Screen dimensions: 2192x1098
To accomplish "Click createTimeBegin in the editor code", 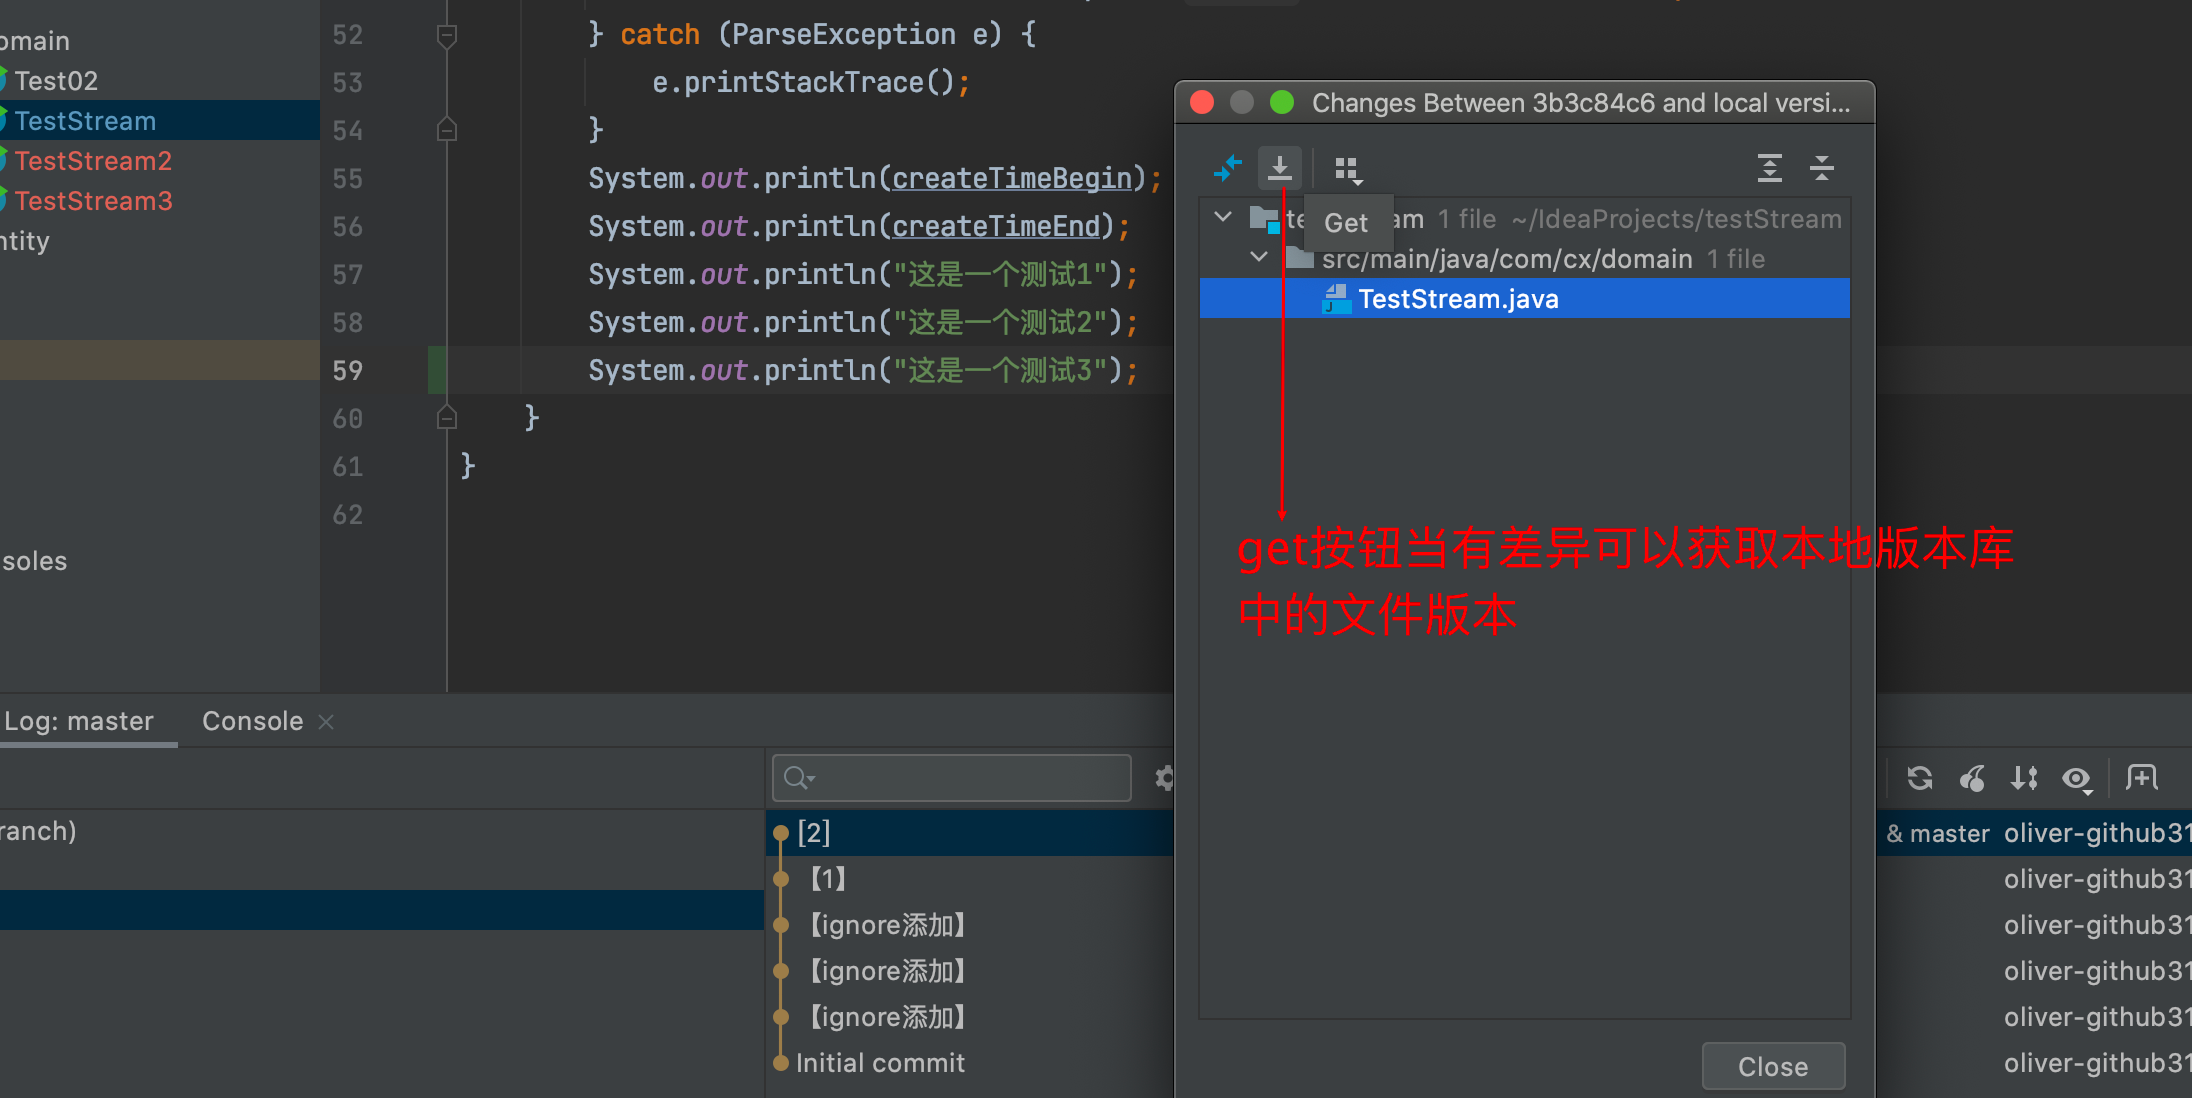I will (1012, 178).
